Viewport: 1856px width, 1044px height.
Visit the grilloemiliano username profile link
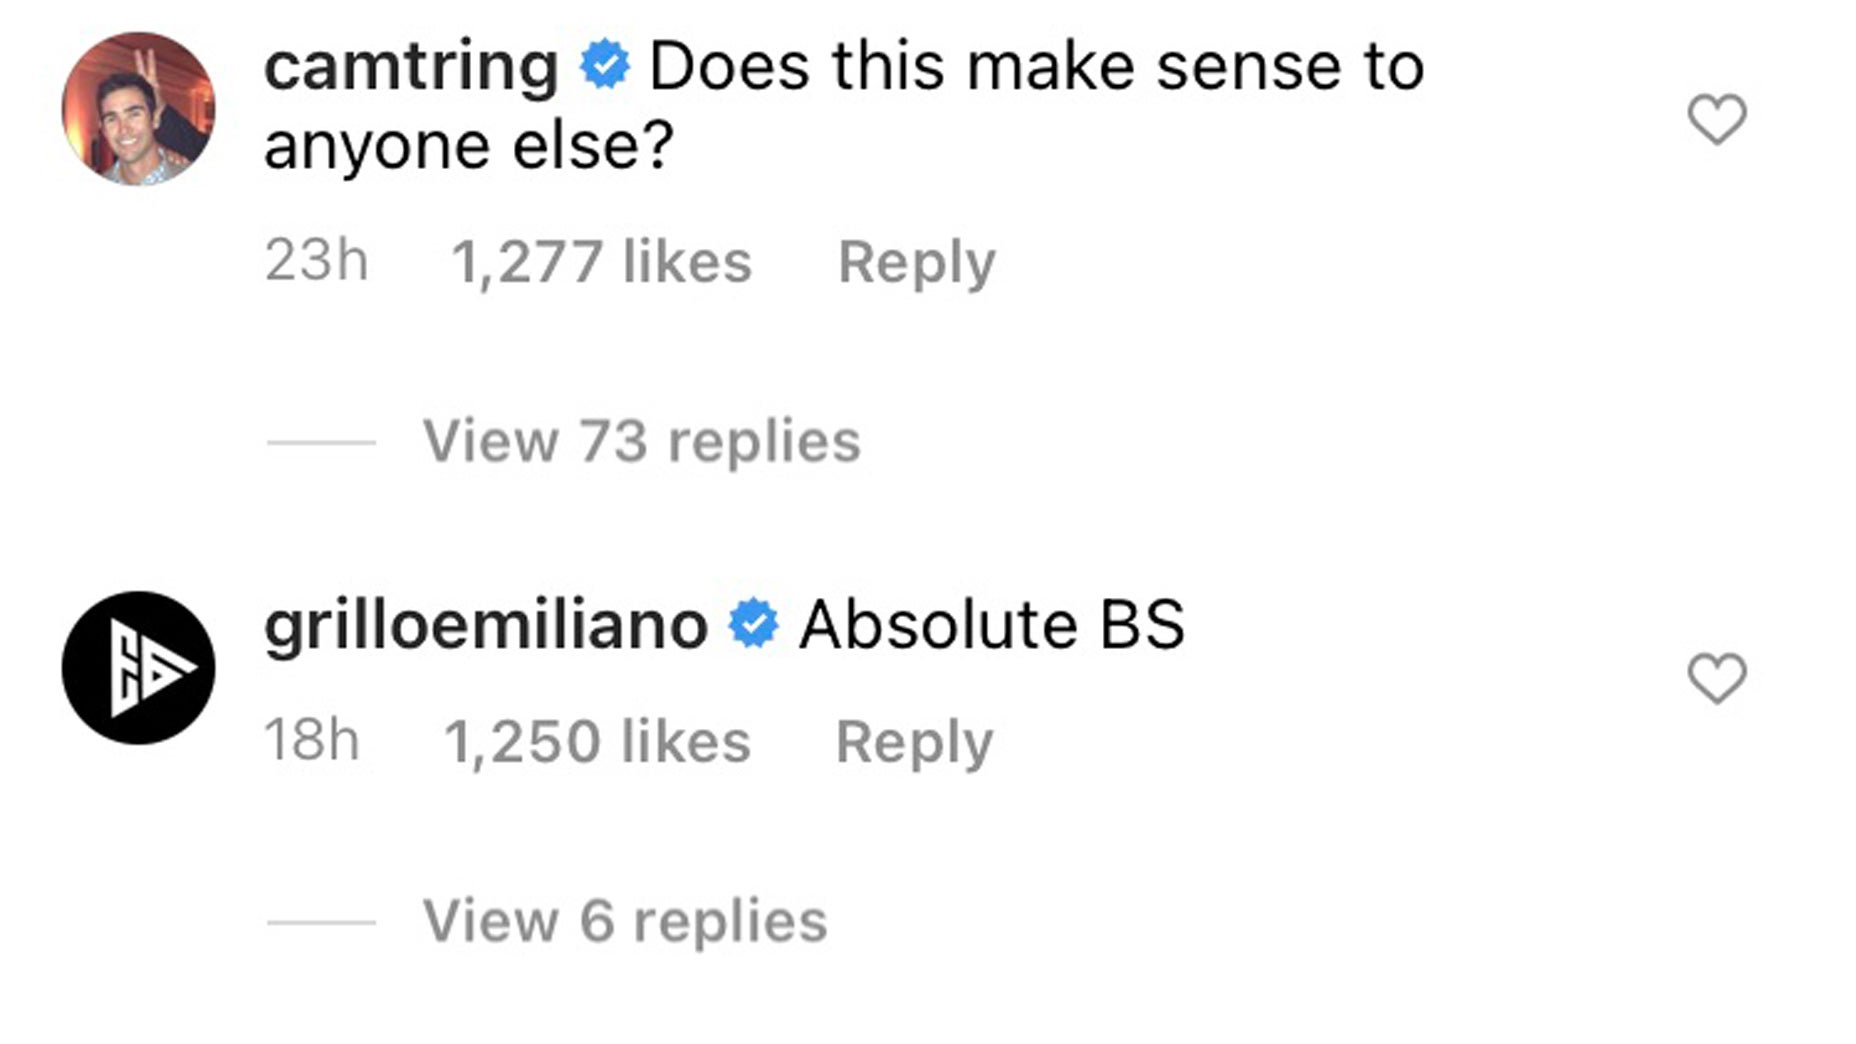486,626
